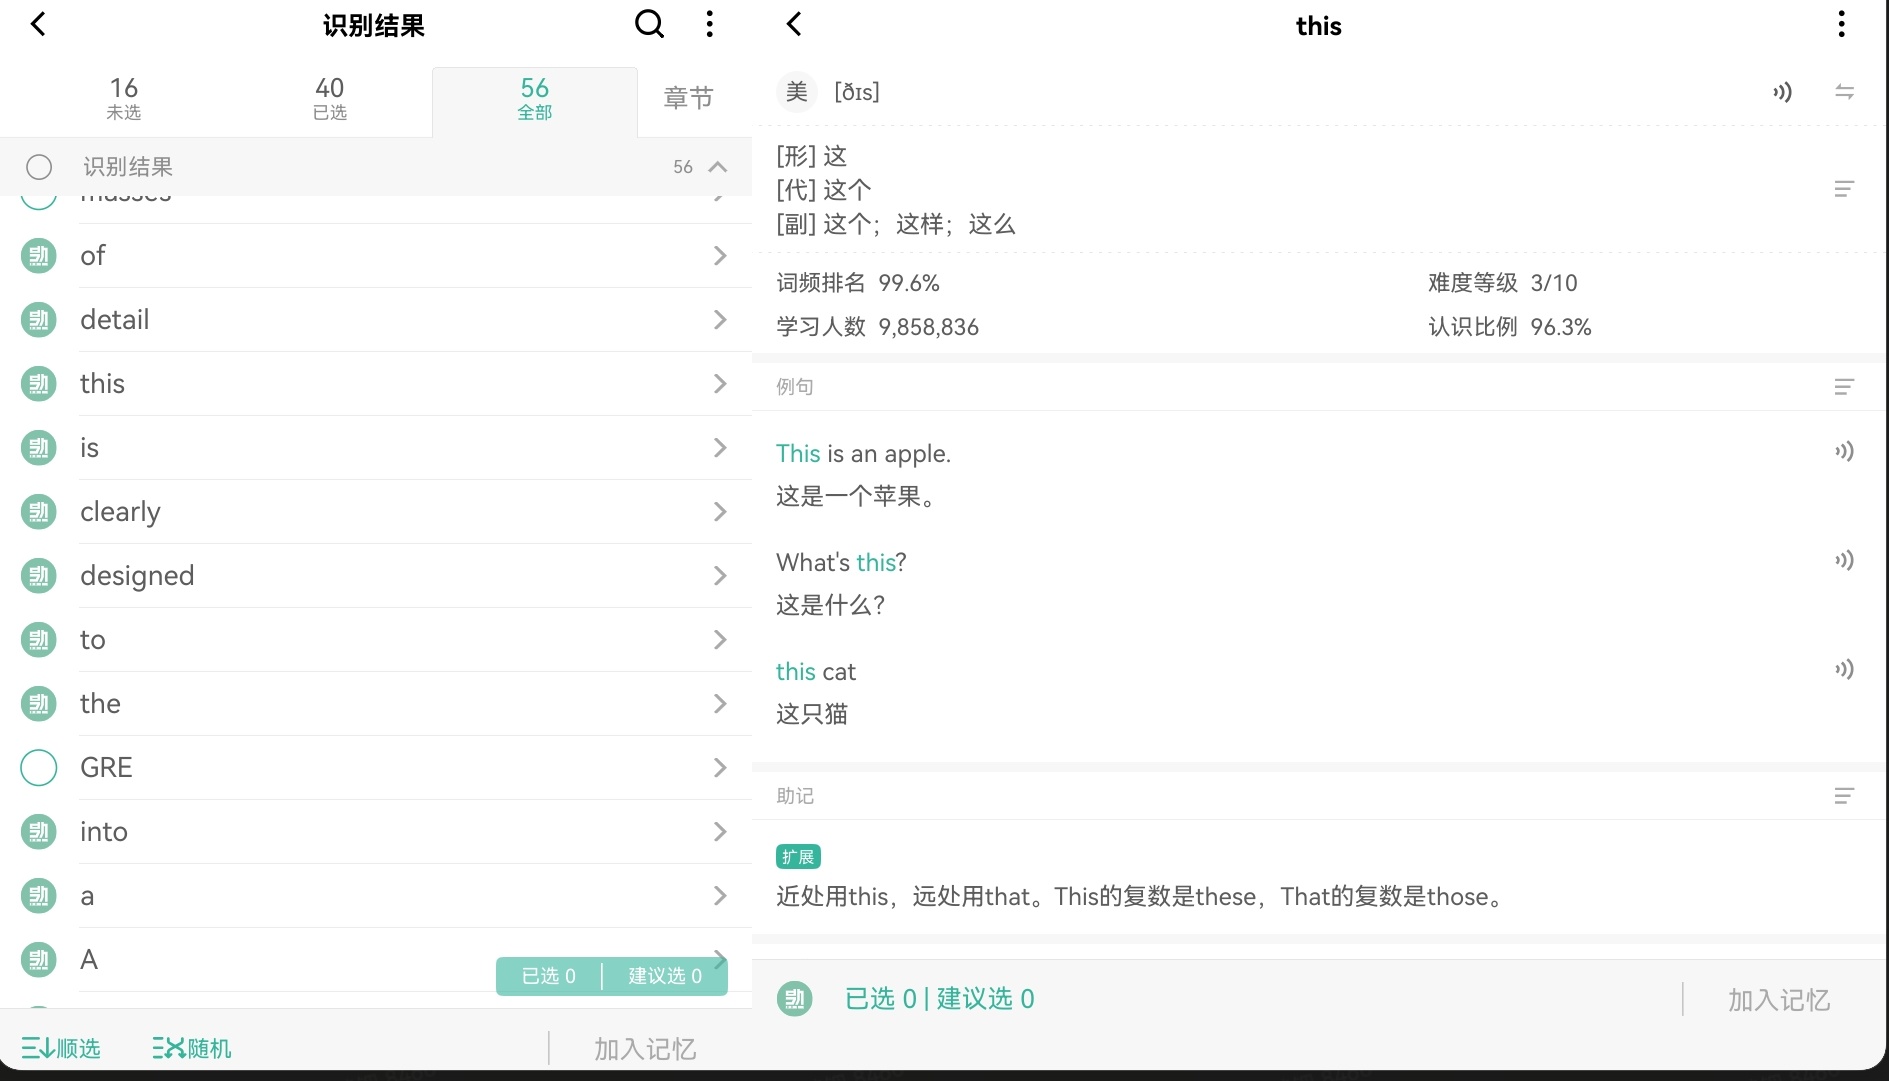Screen dimensions: 1889x1081
Task: Open the three-dot menu on the word list
Action: point(710,24)
